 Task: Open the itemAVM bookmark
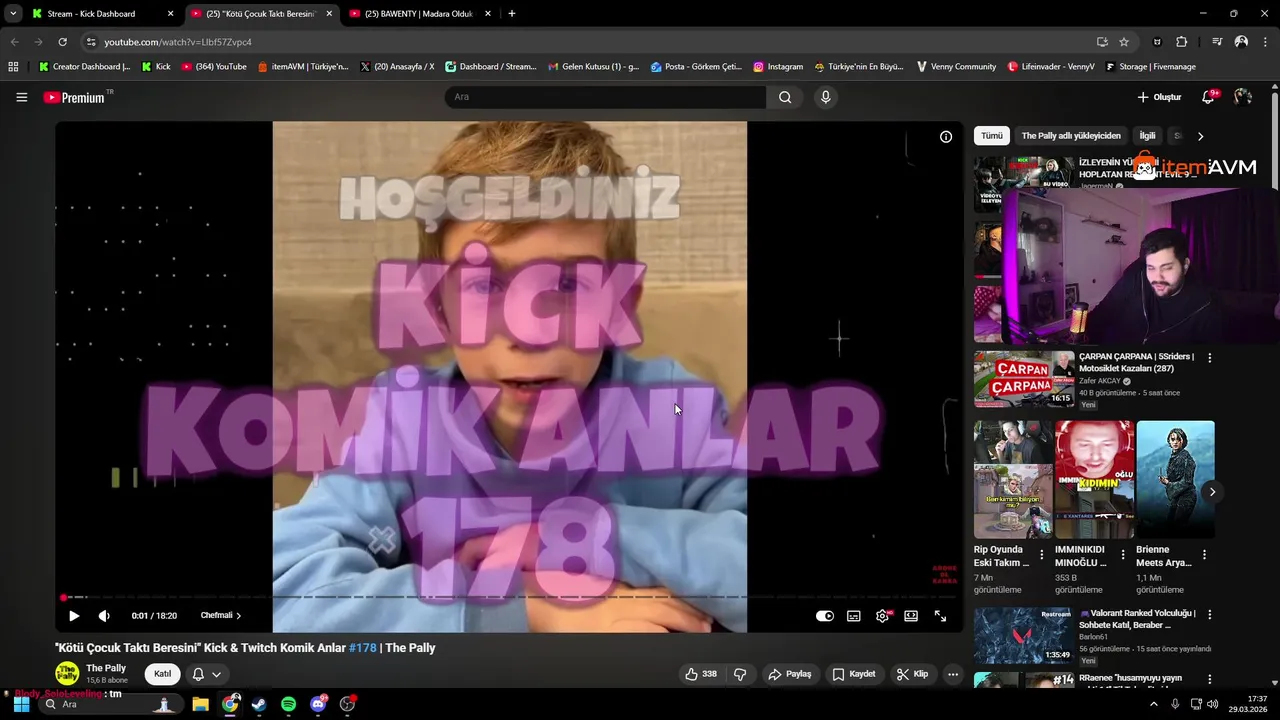303,67
